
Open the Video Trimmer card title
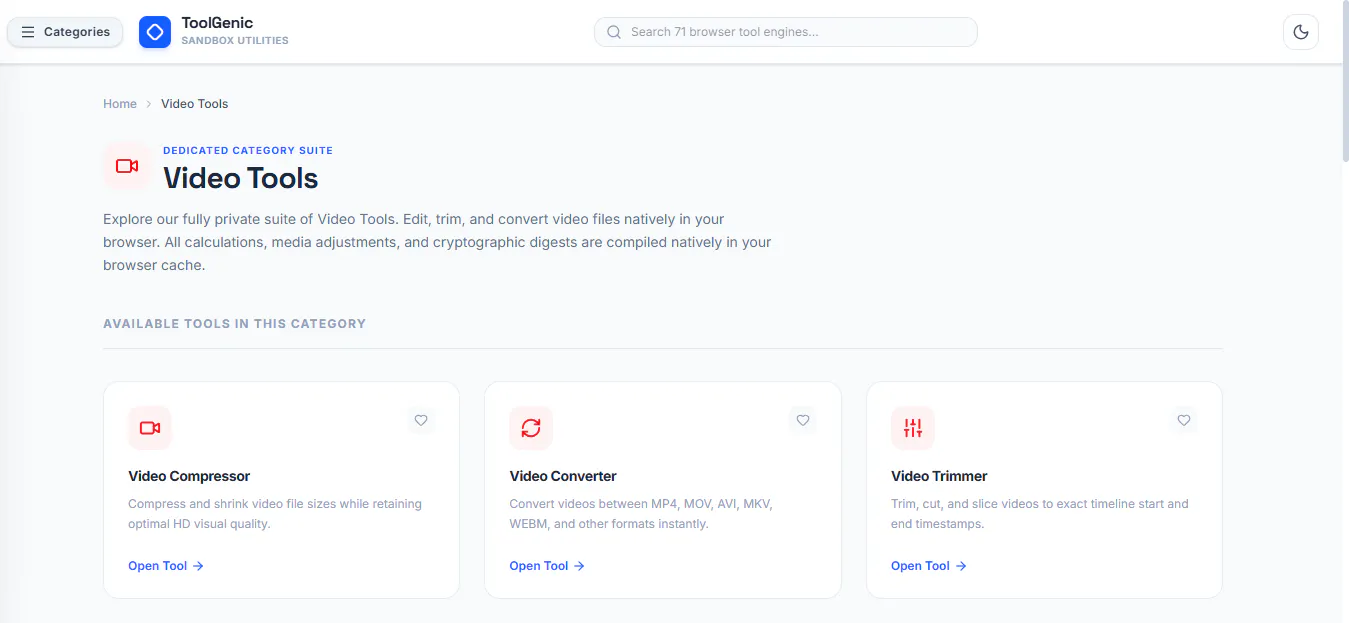[939, 476]
